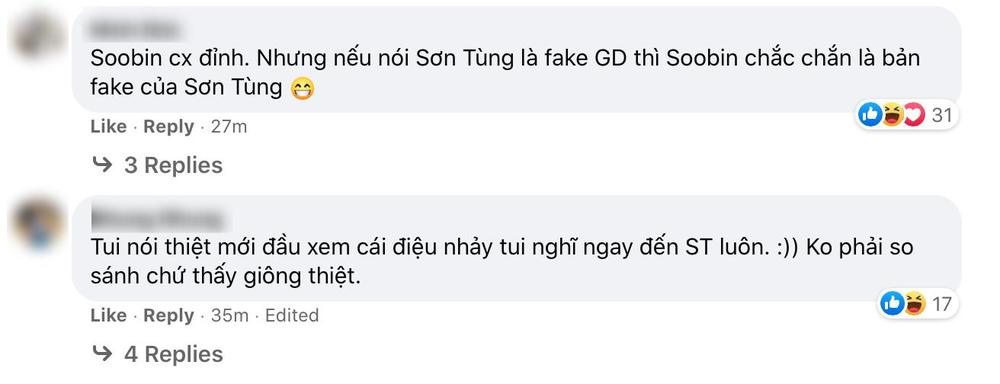Click Reply under the Tui nói thiệt comment
Viewport: 1000px width, 384px height.
(x=168, y=316)
